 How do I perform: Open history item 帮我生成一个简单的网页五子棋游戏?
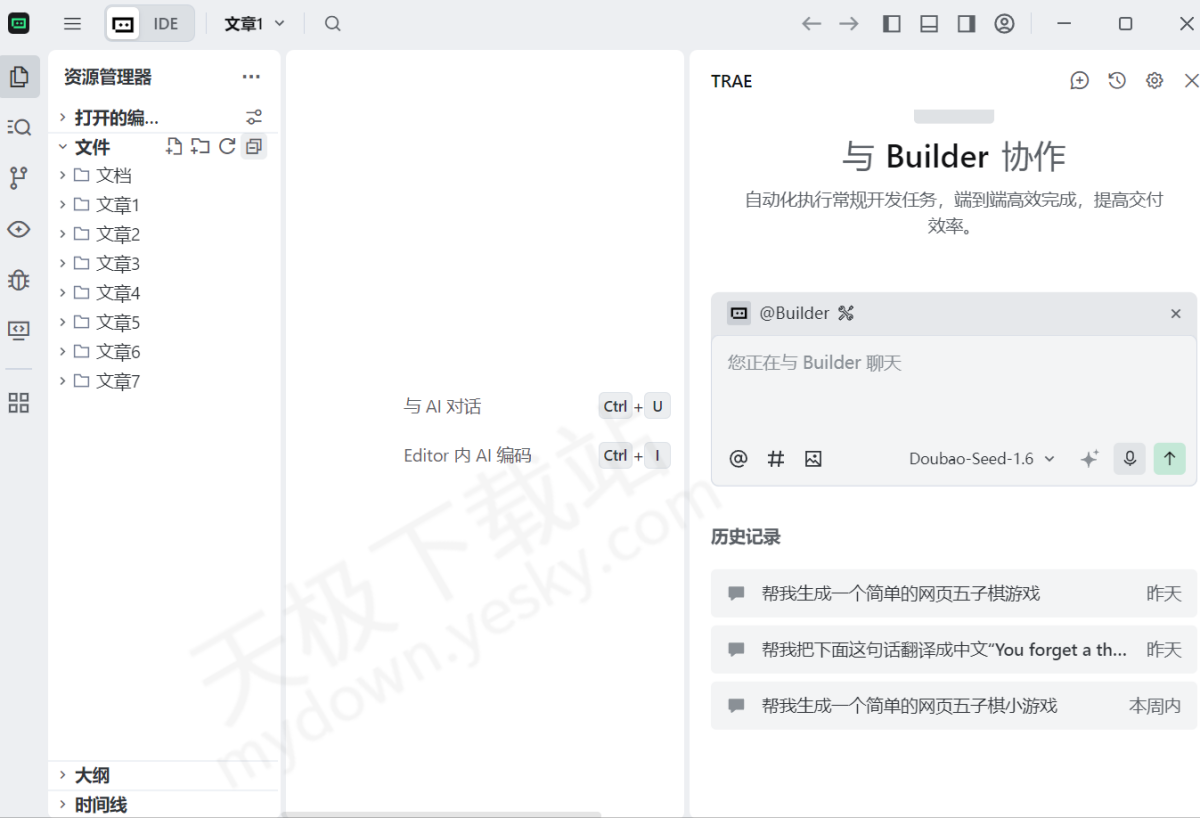coord(900,594)
